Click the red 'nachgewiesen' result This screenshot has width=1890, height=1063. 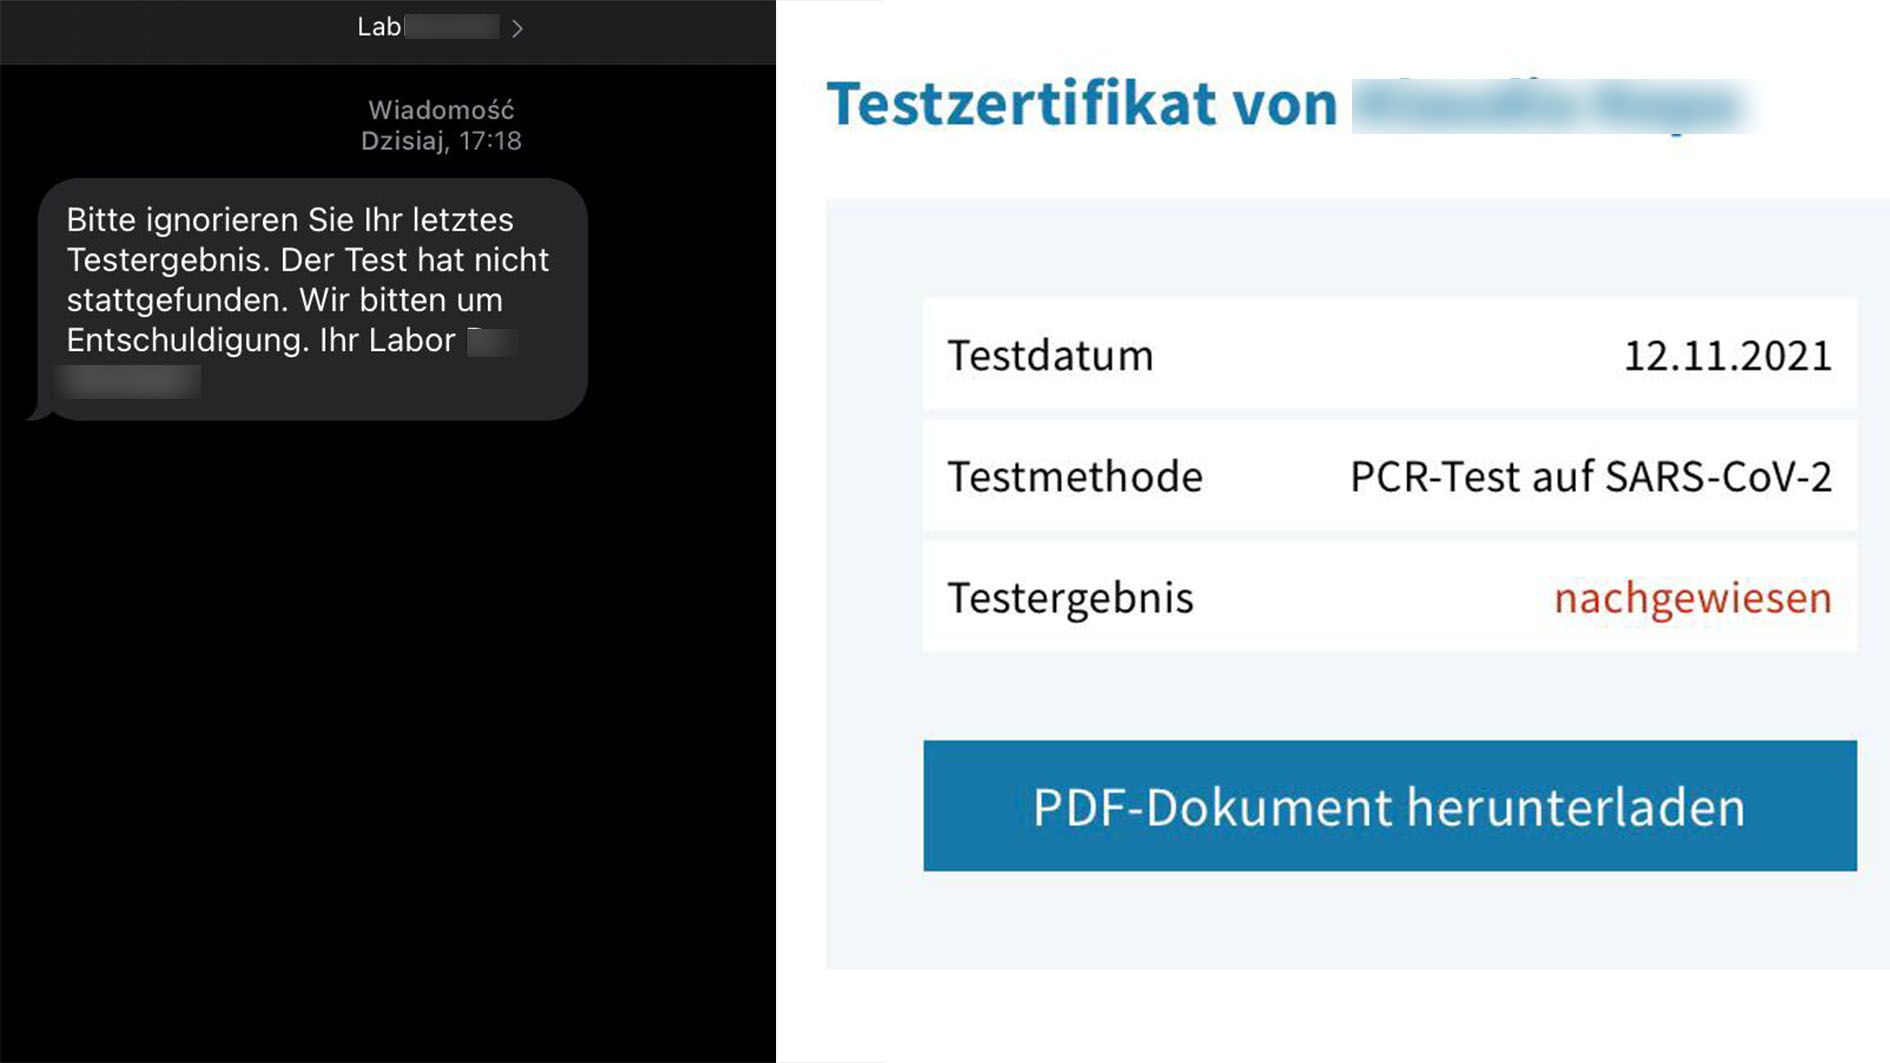click(1692, 598)
